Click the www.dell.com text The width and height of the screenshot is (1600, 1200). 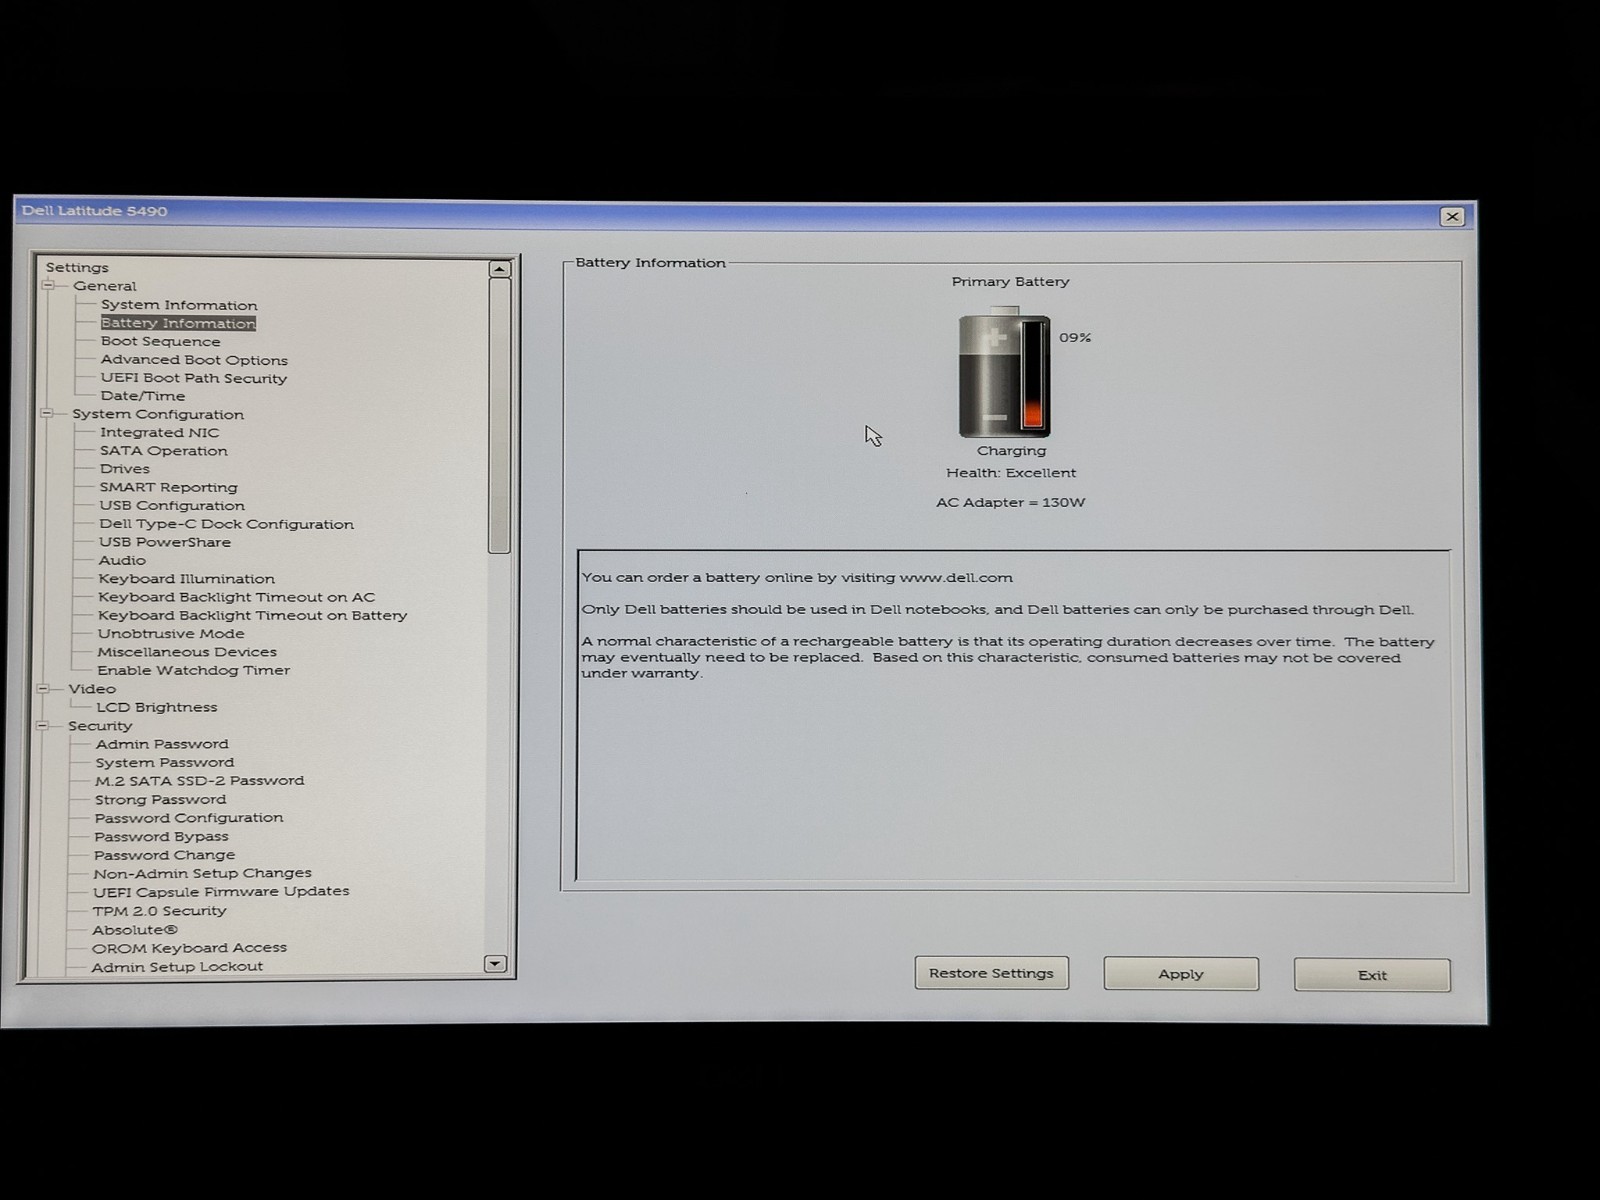956,578
